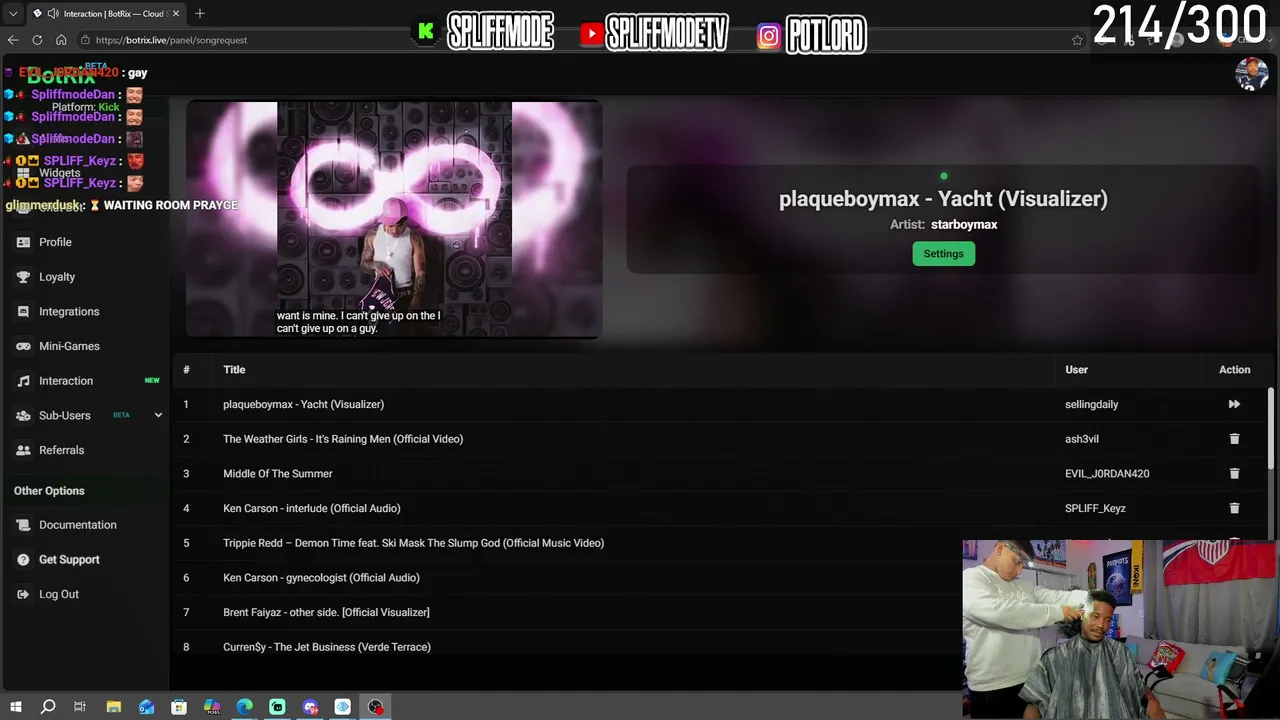Select The Weather Girls - It's Raining Men

(343, 439)
